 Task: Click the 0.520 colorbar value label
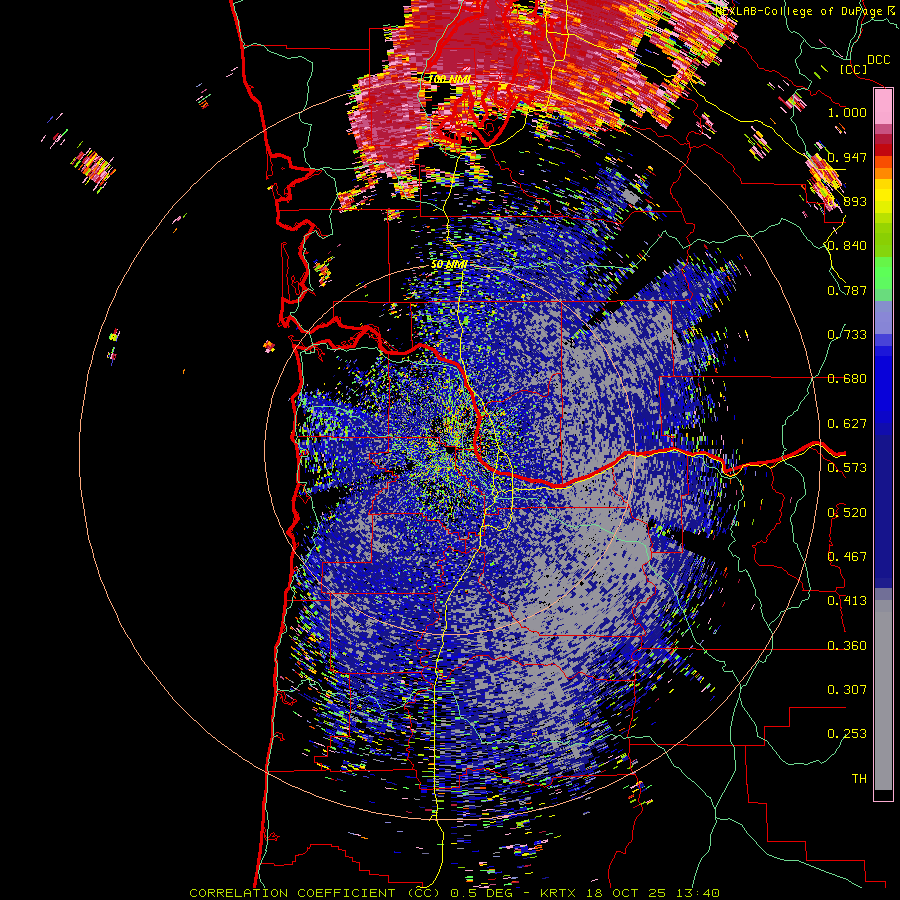pos(847,512)
